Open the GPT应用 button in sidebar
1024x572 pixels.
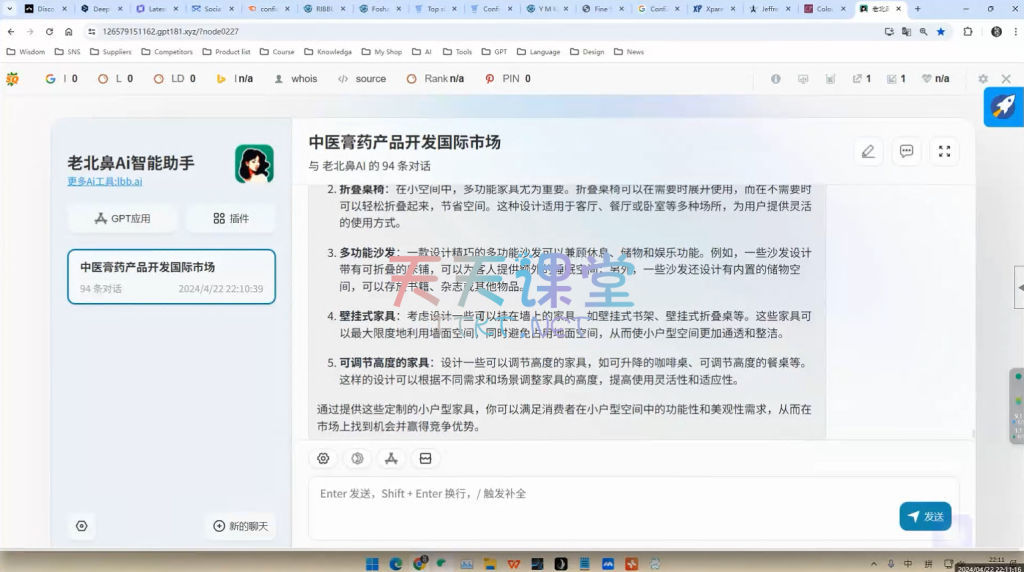click(122, 218)
